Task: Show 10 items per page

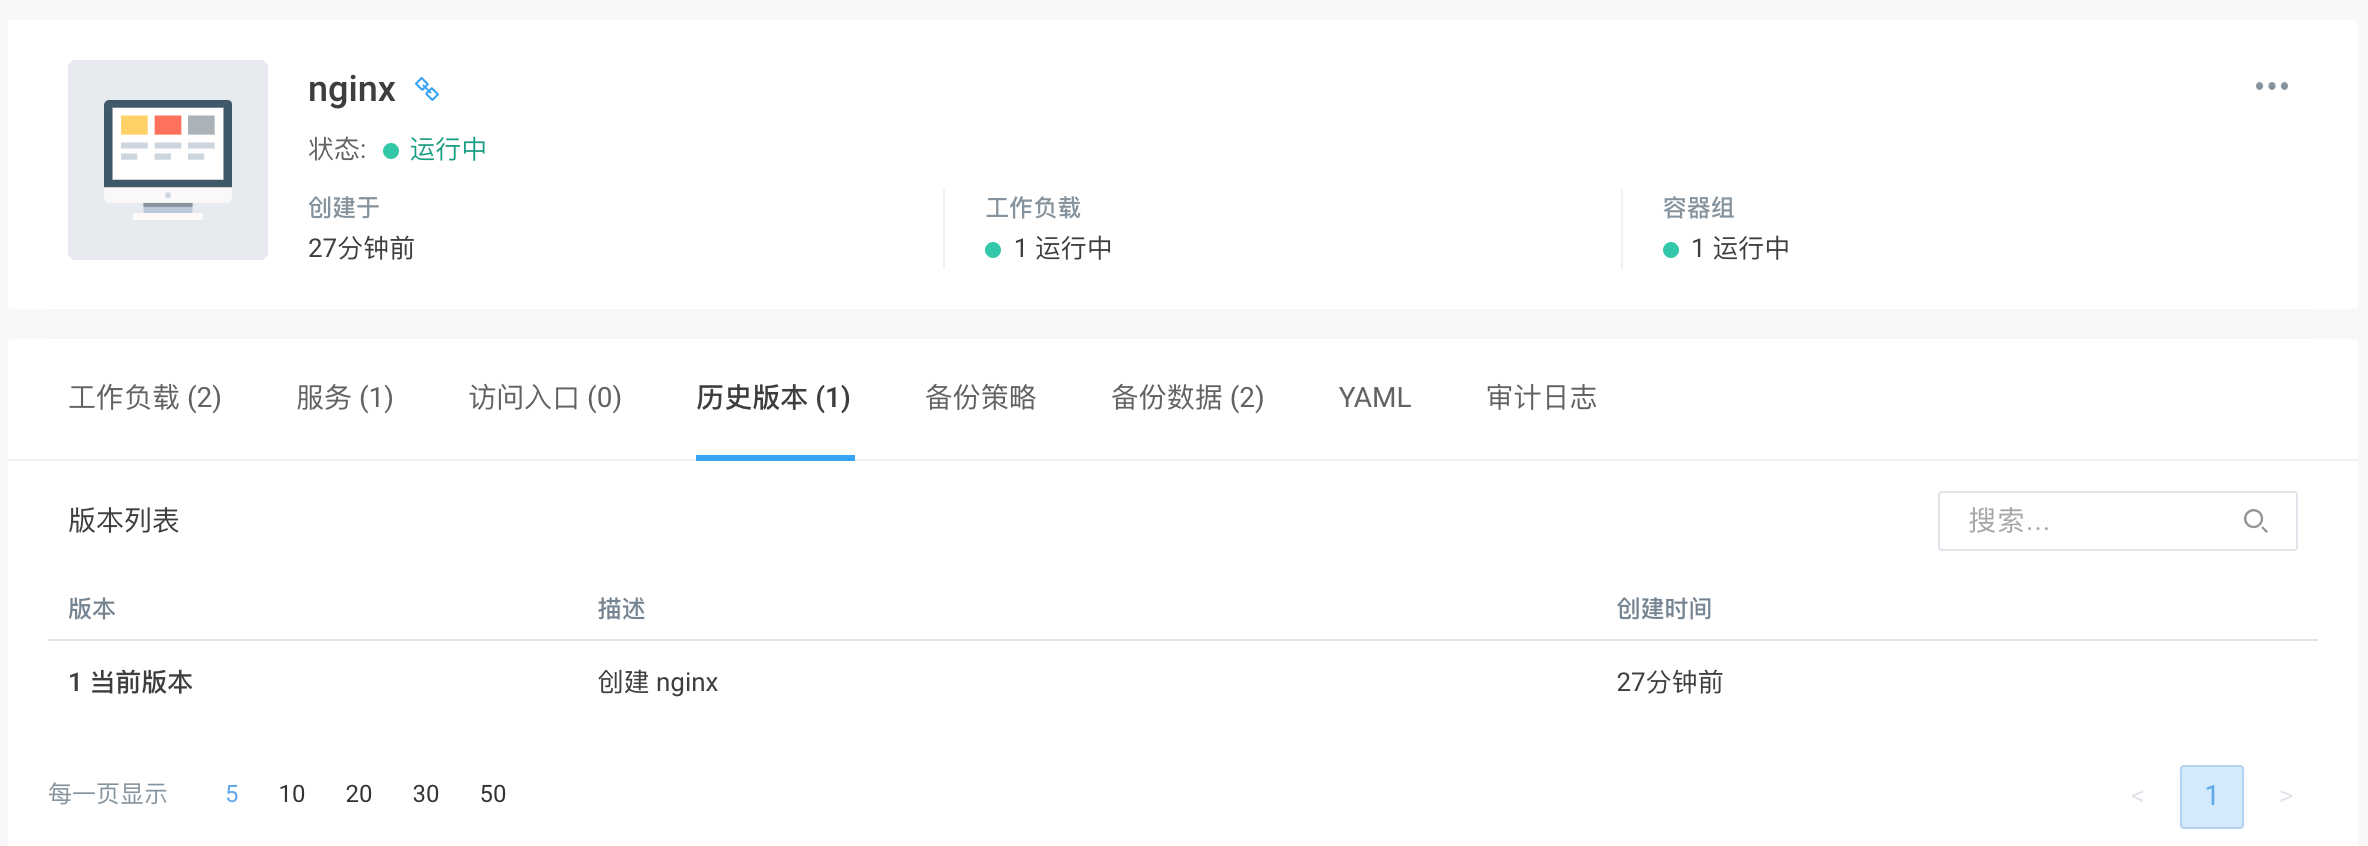Action: 292,794
